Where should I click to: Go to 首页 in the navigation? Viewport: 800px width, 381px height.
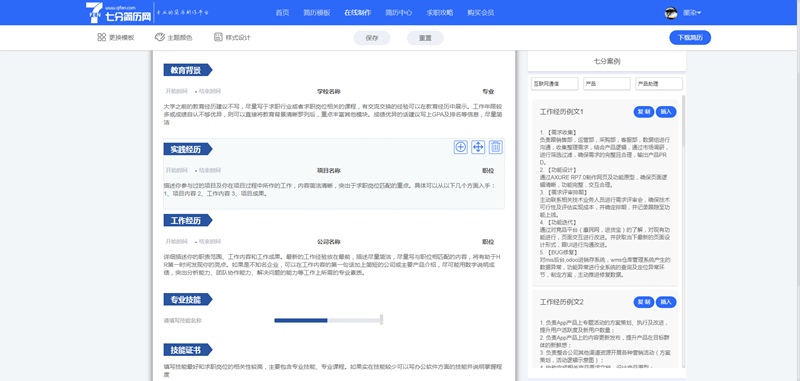click(x=282, y=13)
